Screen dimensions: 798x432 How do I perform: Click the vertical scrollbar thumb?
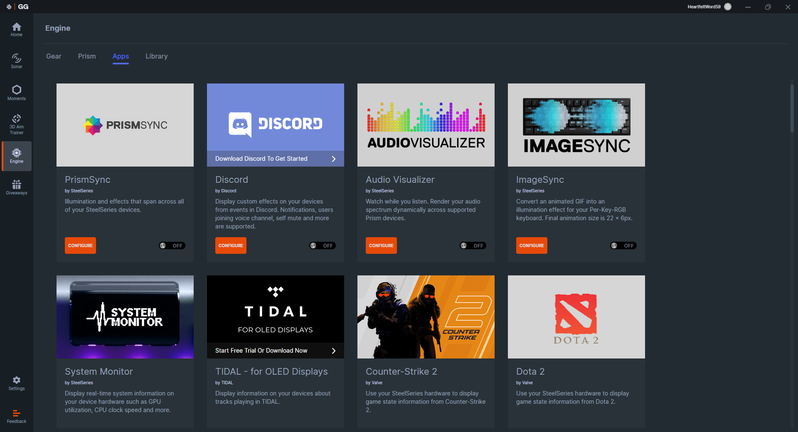click(792, 108)
